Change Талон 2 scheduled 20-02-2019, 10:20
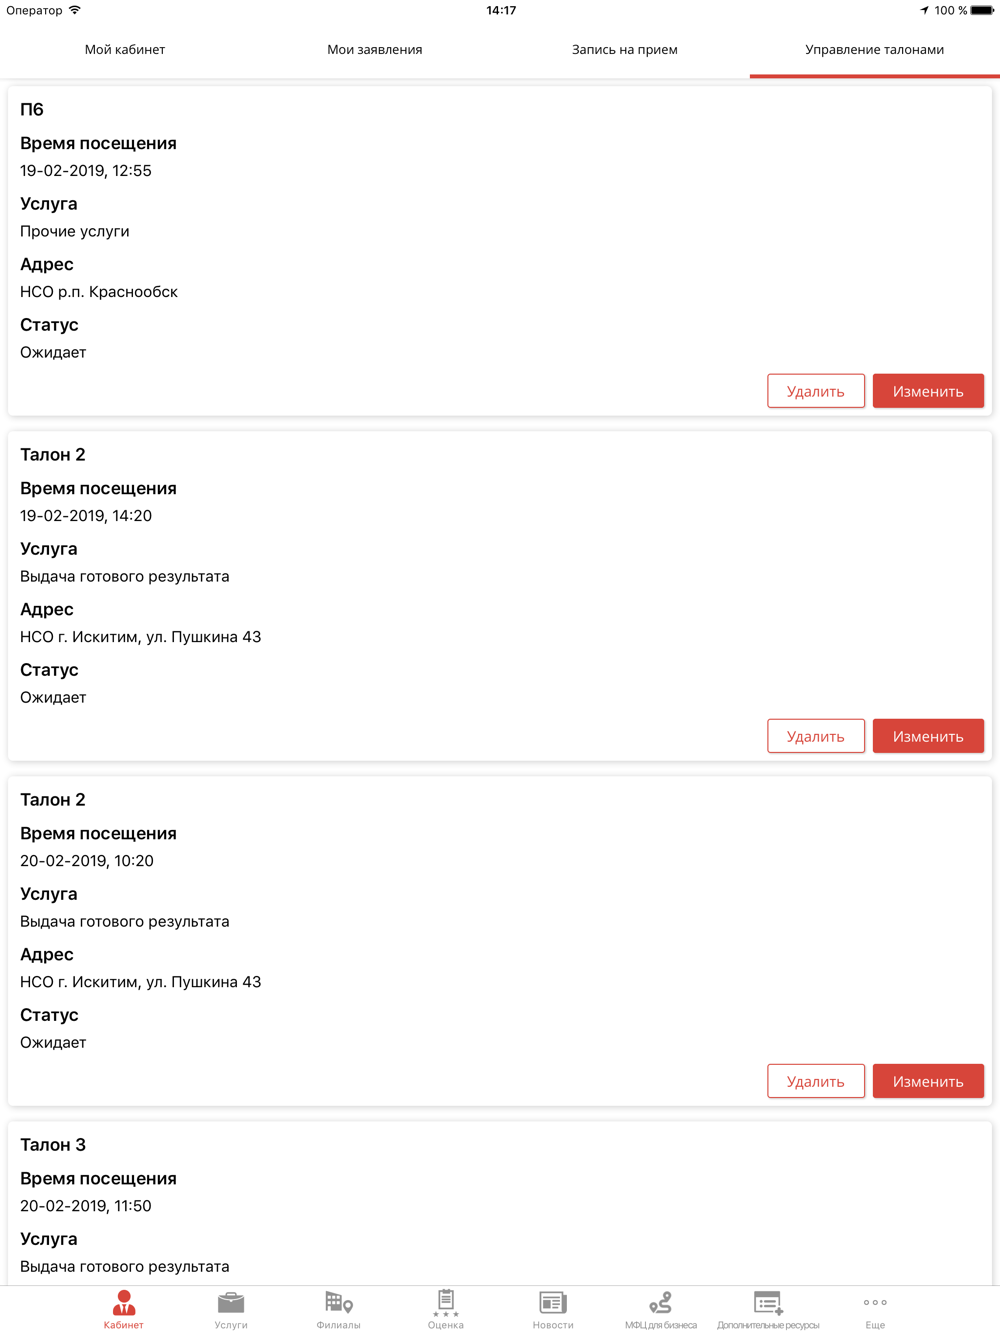 (928, 1081)
